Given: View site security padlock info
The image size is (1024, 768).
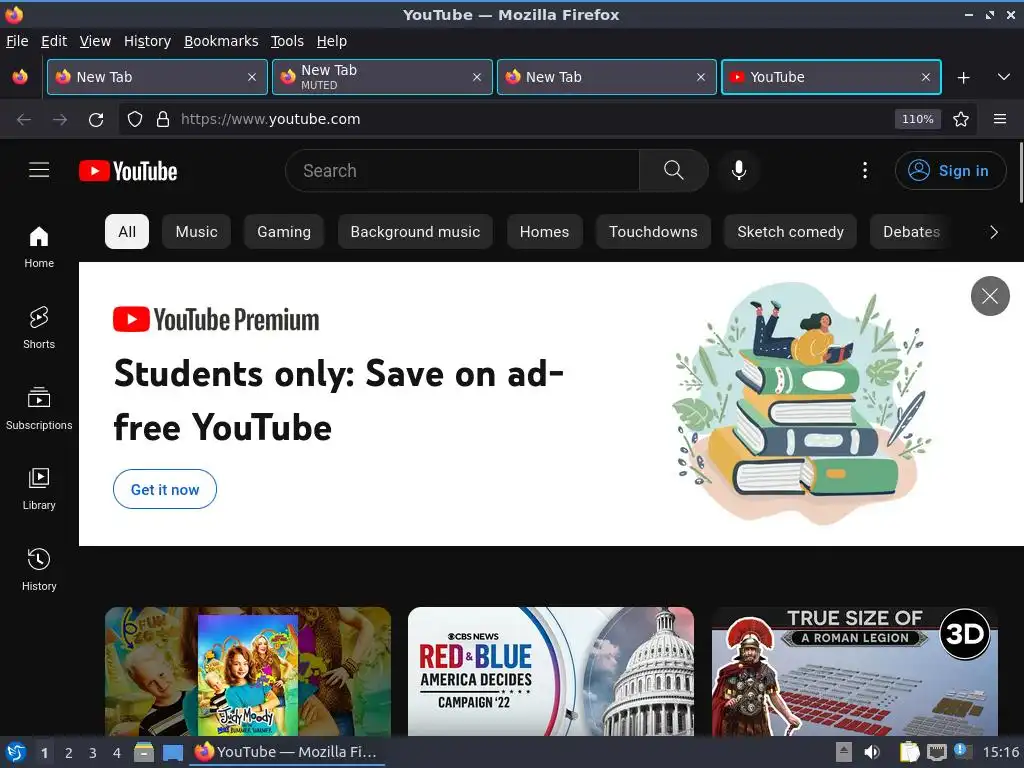Looking at the screenshot, I should pyautogui.click(x=163, y=120).
